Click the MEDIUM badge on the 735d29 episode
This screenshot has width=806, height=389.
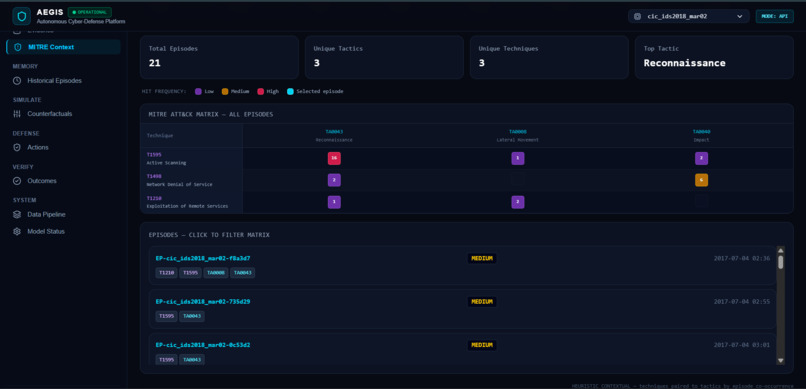(x=482, y=302)
